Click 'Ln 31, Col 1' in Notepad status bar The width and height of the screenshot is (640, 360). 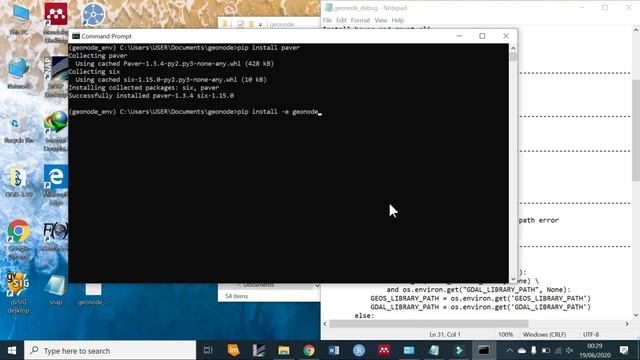pyautogui.click(x=445, y=335)
